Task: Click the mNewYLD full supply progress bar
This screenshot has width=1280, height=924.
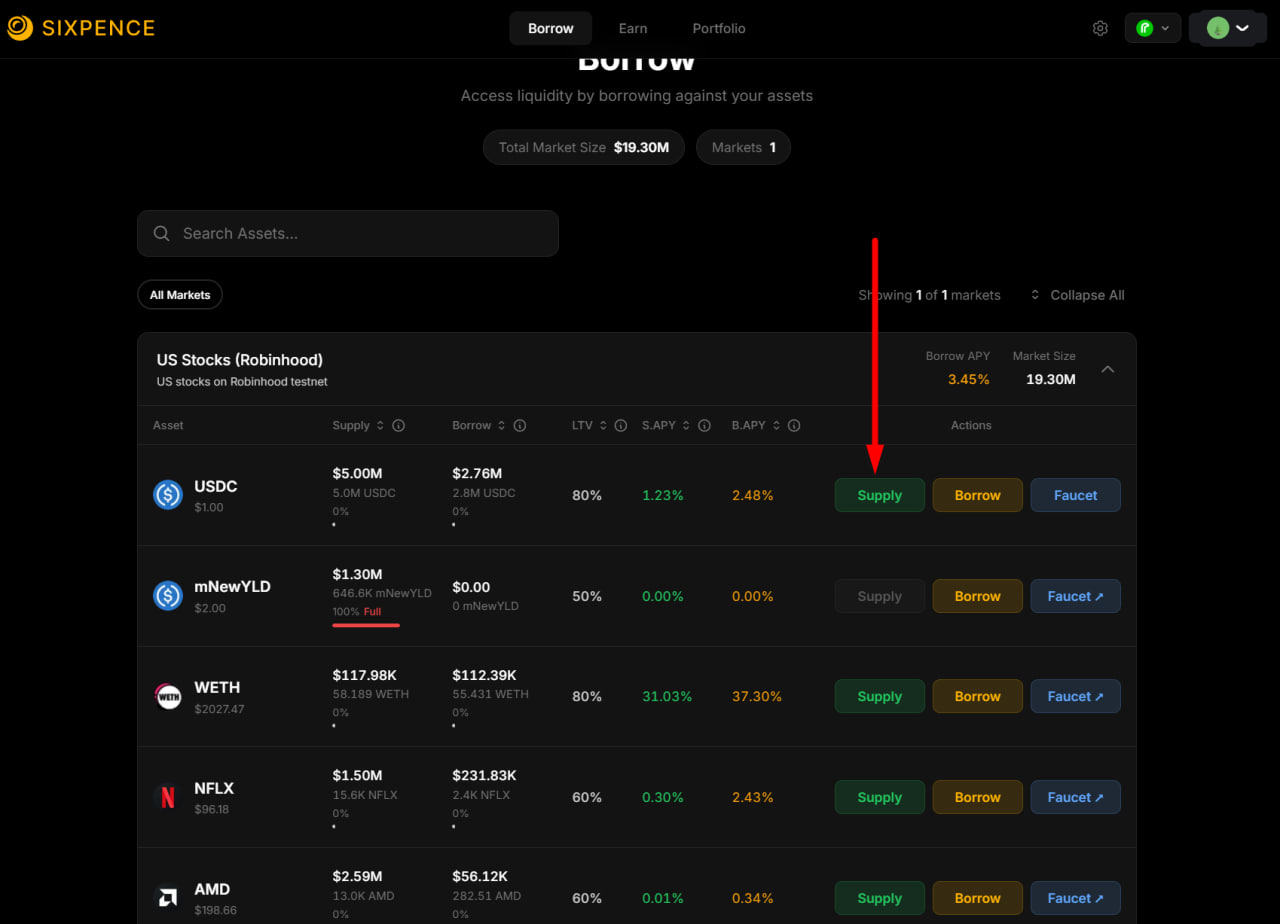Action: 366,626
